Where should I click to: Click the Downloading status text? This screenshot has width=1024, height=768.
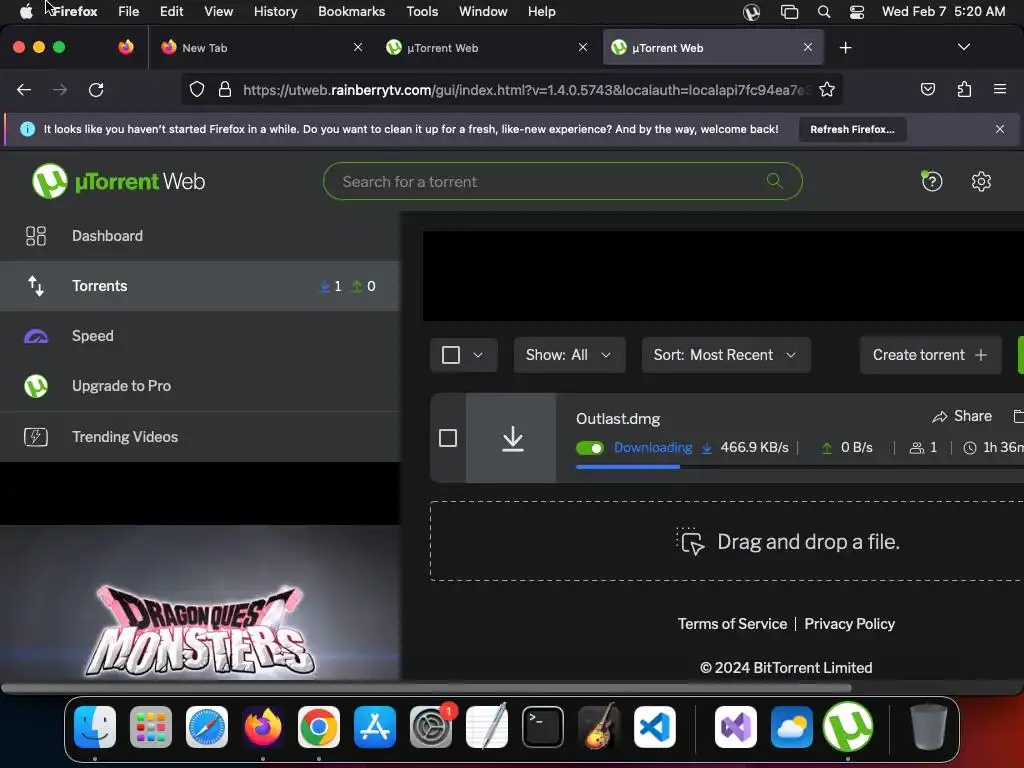(652, 447)
